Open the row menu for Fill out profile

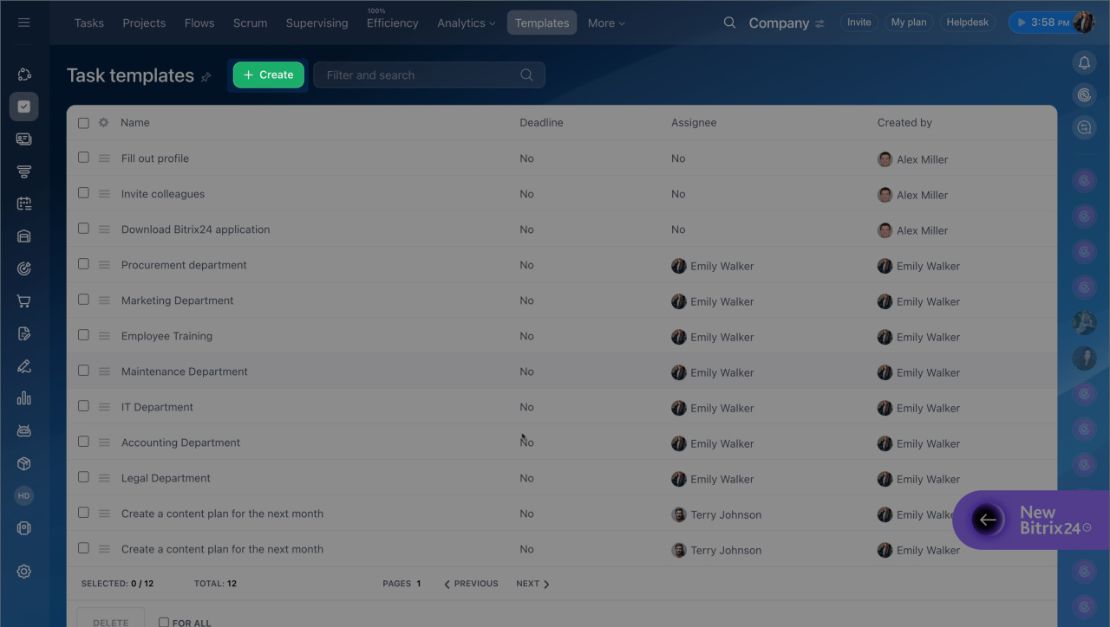(x=104, y=159)
